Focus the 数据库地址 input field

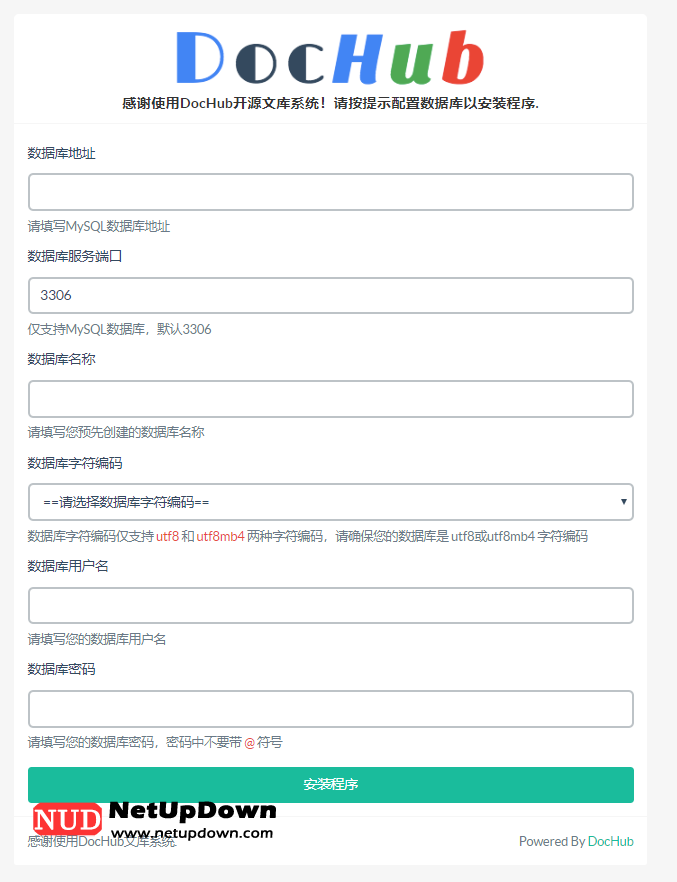pos(331,192)
